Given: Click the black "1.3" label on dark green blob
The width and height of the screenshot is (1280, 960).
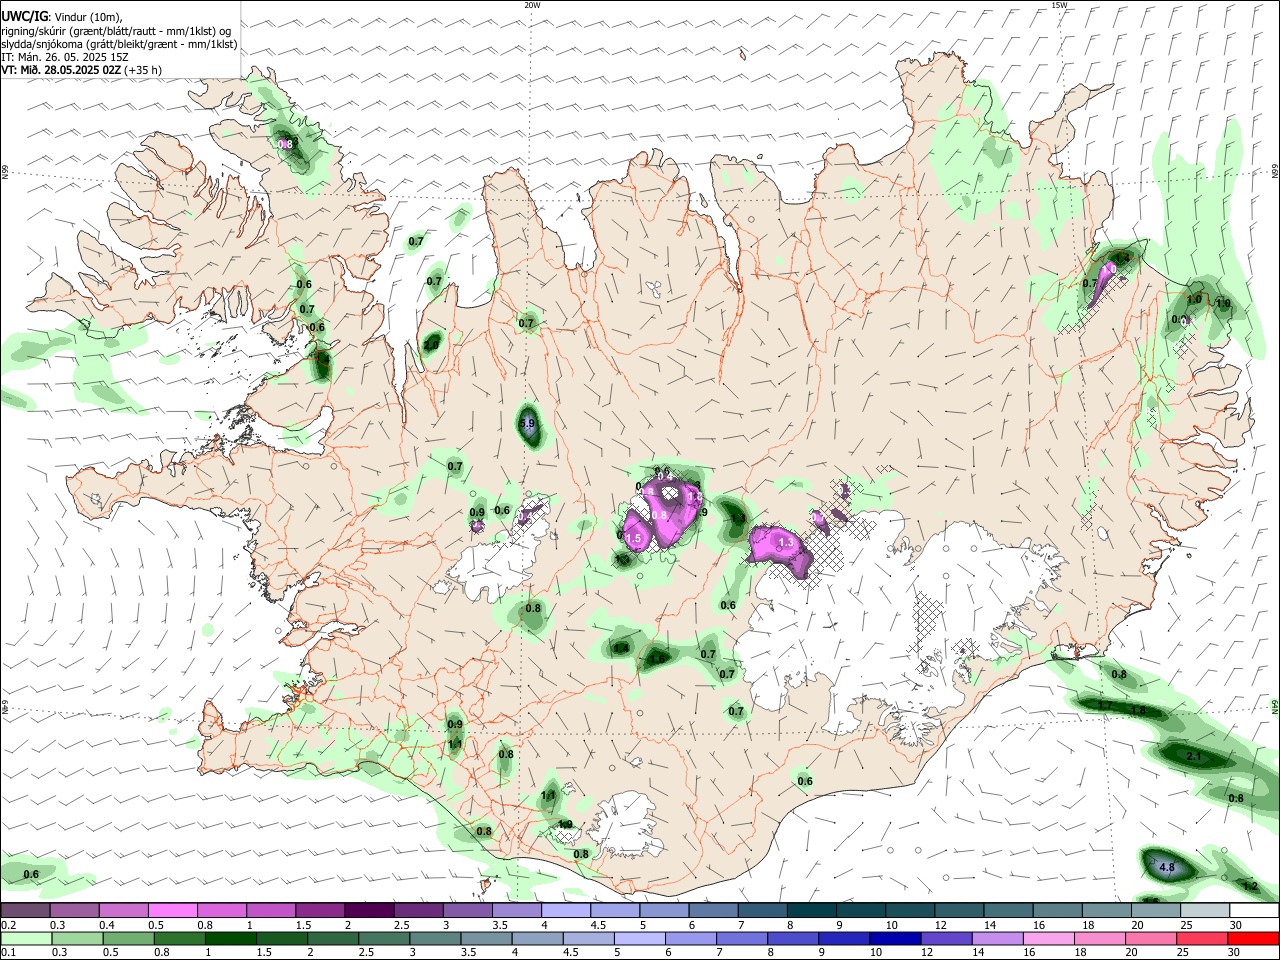Looking at the screenshot, I should (736, 518).
